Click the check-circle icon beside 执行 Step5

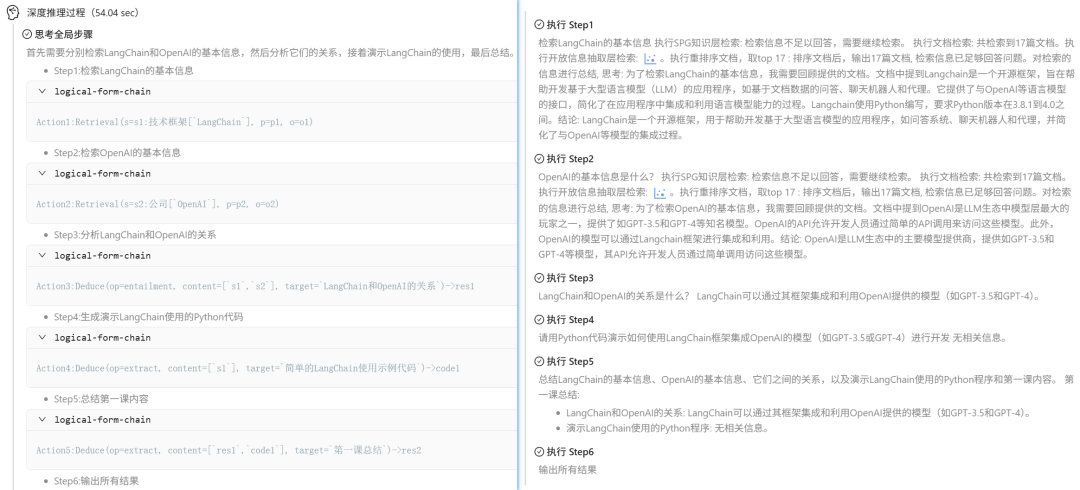(539, 361)
